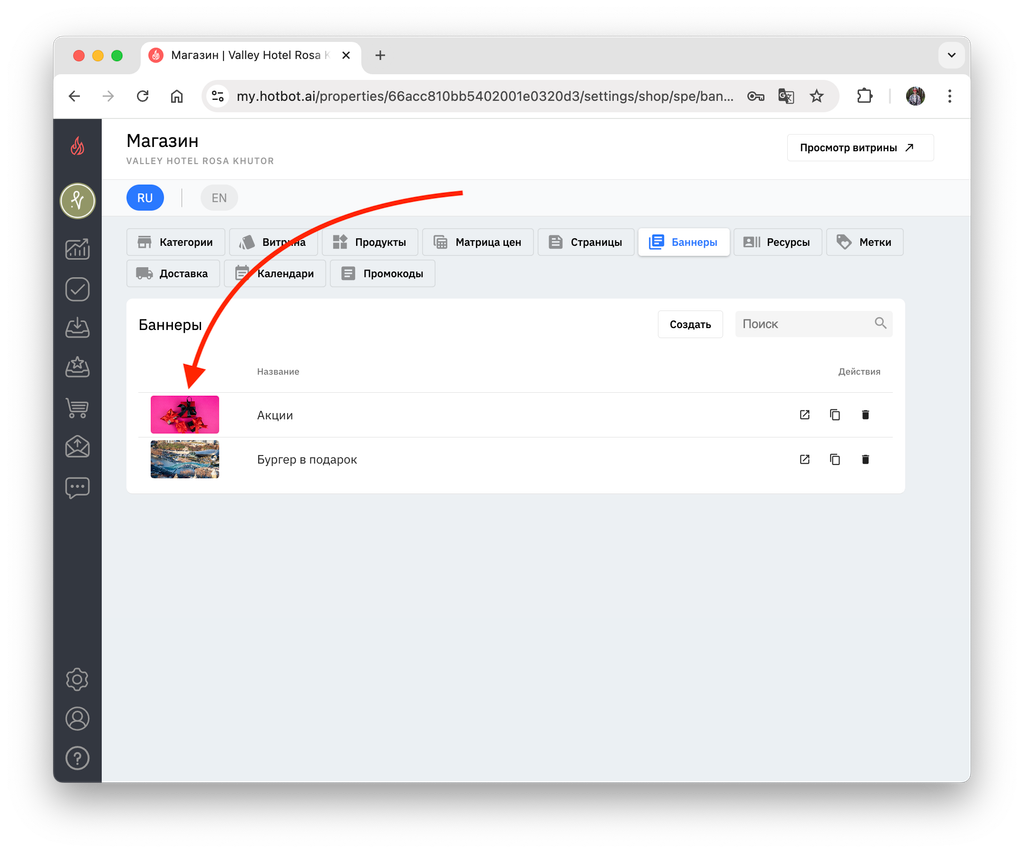This screenshot has height=853, width=1024.
Task: Open the Ресурсы tab
Action: pos(778,242)
